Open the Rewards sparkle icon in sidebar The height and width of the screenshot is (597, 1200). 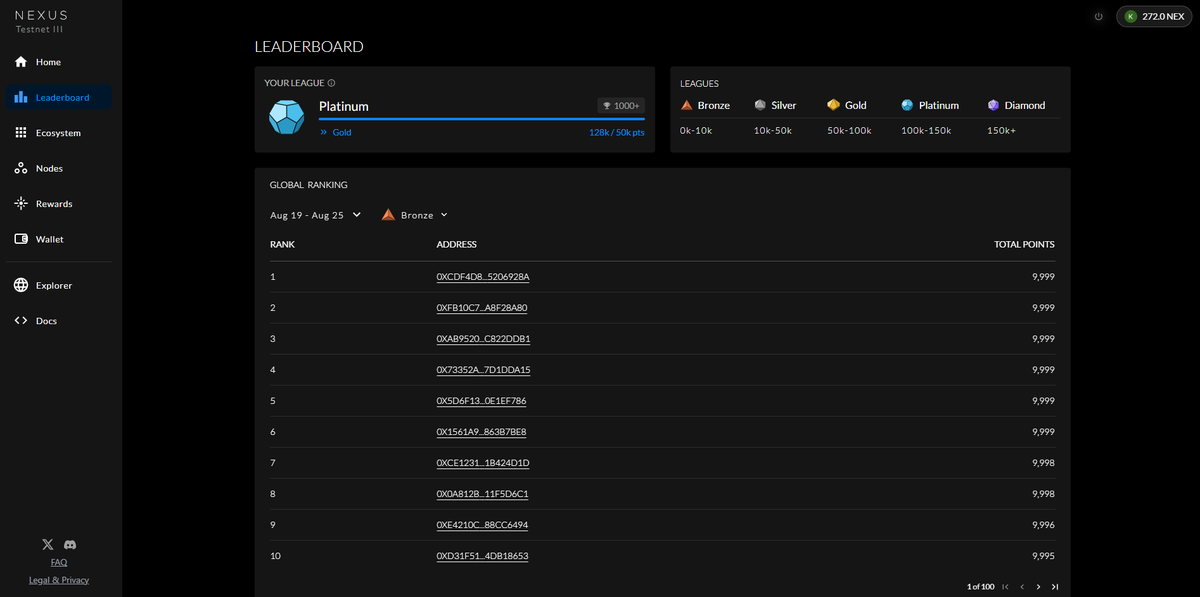[21, 204]
